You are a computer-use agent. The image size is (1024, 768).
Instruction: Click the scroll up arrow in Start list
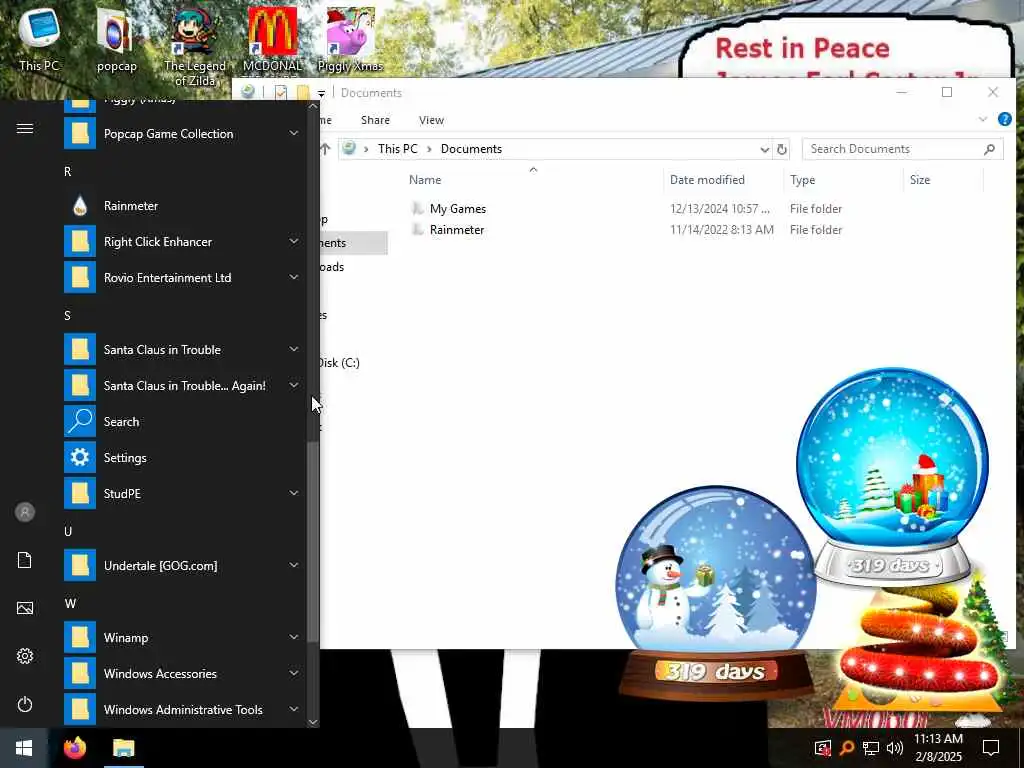point(313,106)
